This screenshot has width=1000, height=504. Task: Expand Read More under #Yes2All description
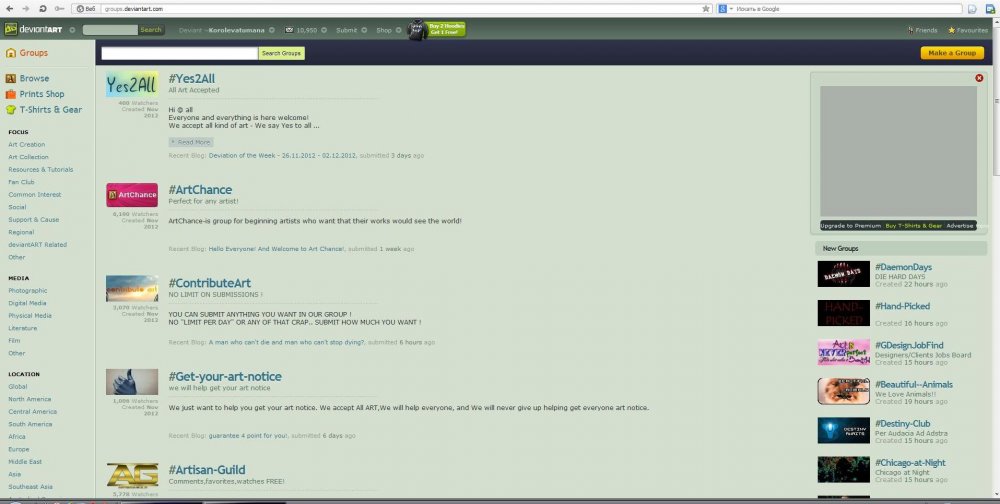point(191,142)
